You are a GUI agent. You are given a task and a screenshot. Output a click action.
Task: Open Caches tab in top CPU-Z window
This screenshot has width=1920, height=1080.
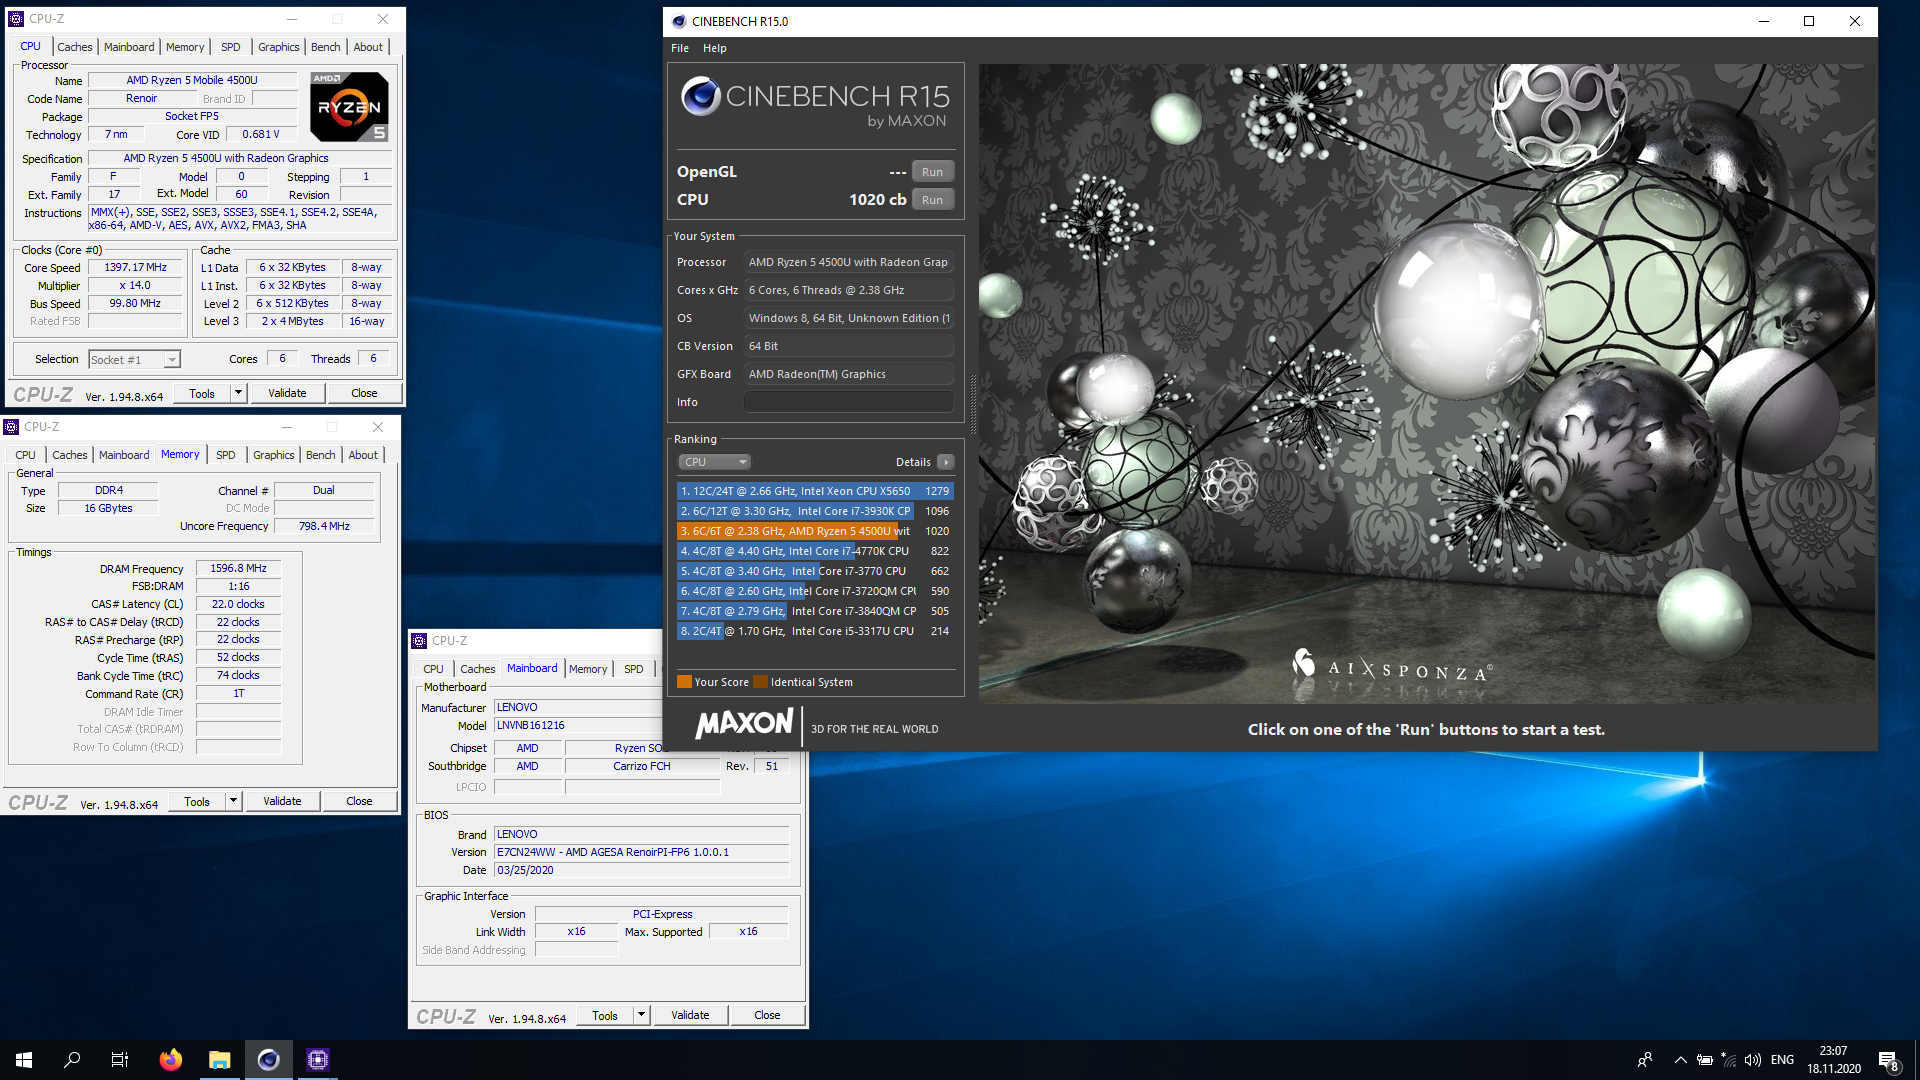pyautogui.click(x=74, y=47)
